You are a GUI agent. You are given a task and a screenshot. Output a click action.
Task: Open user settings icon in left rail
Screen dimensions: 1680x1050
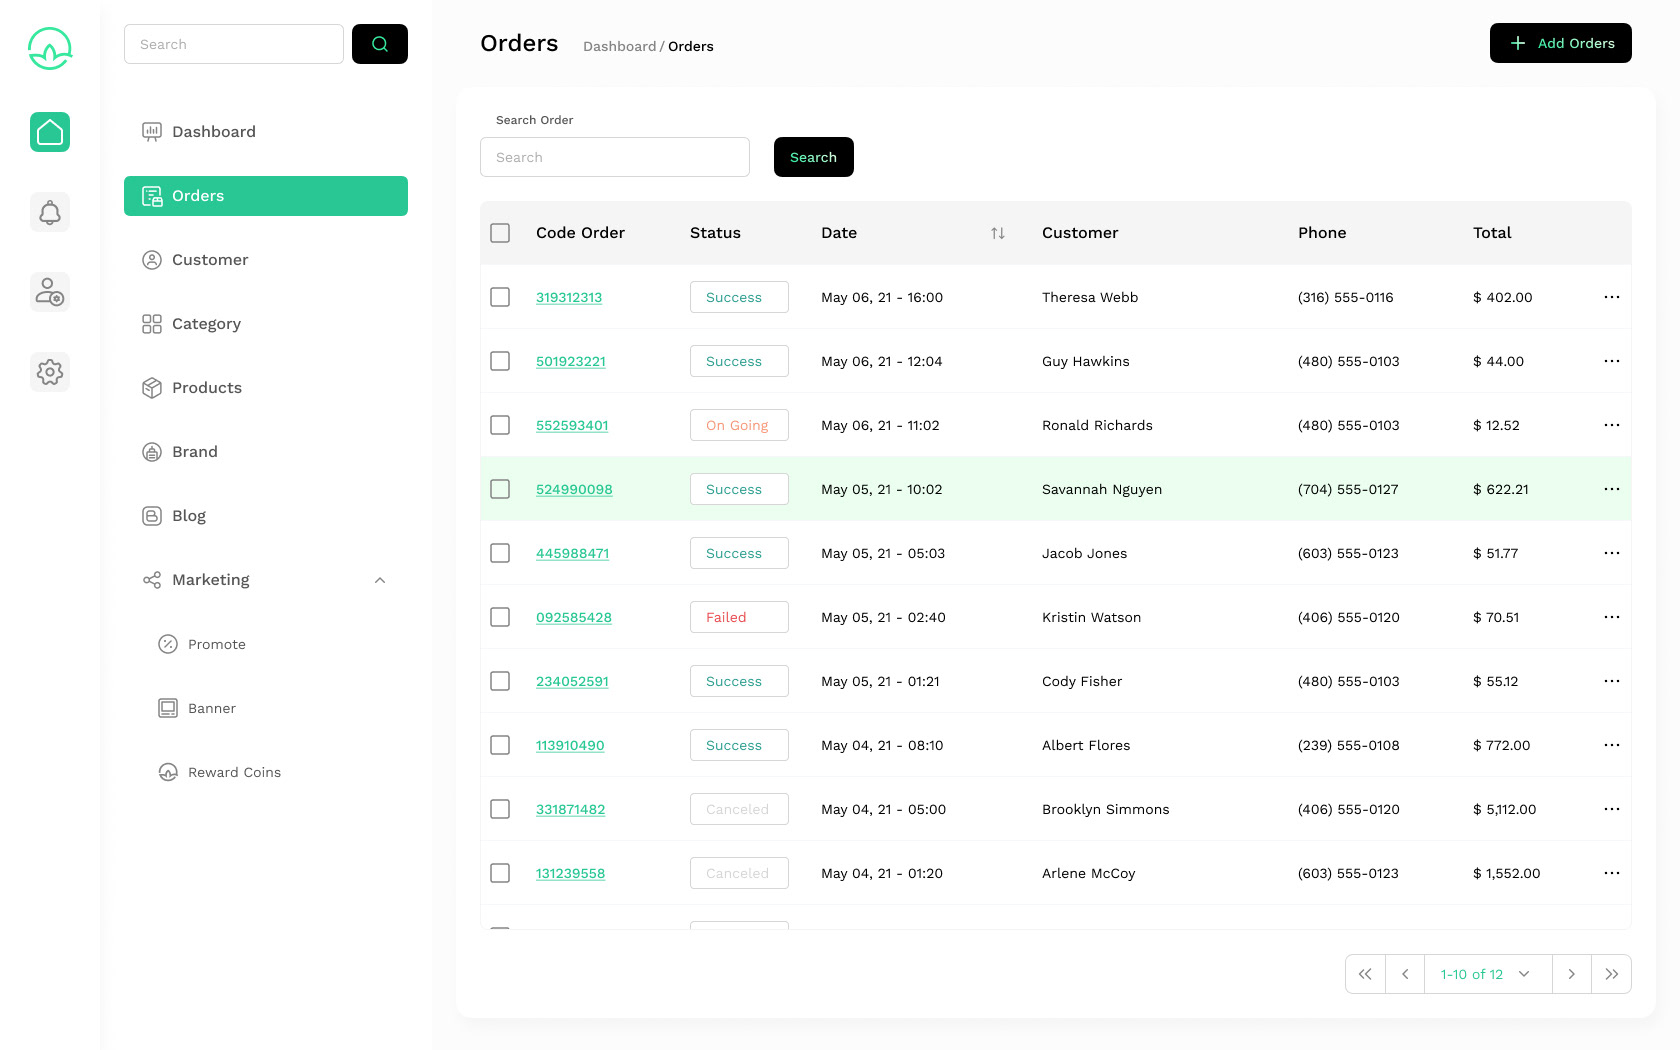(50, 292)
